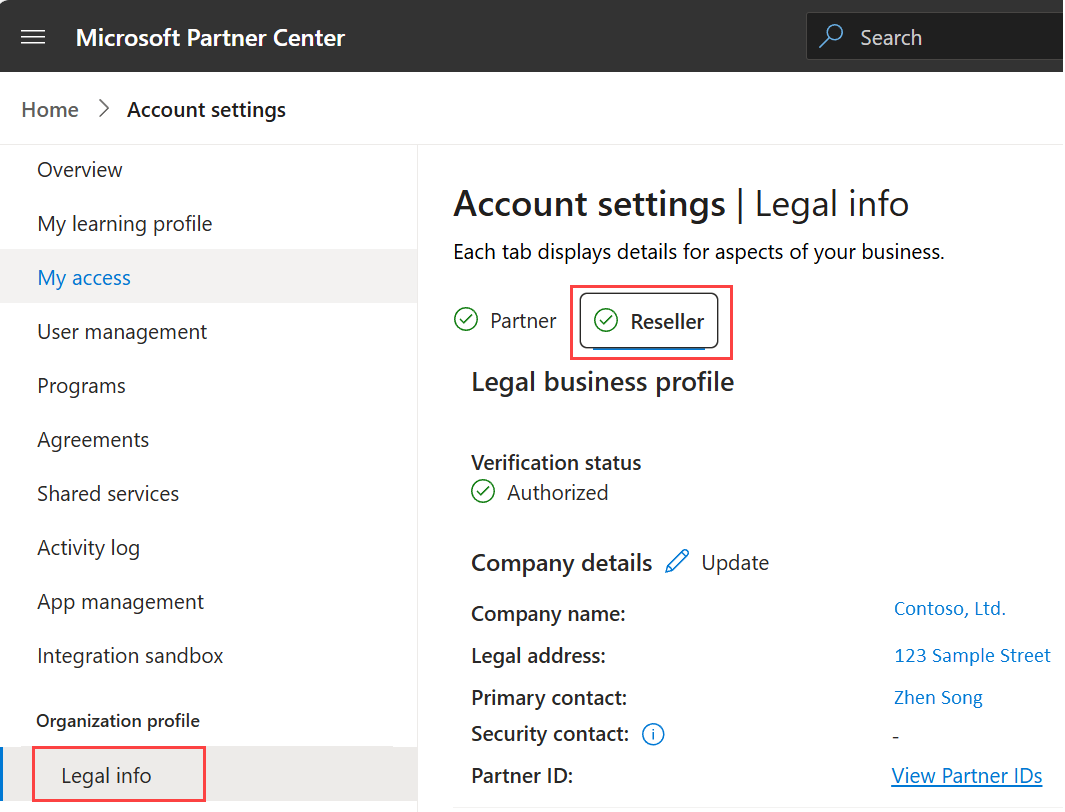Click the Authorized green checkmark icon
The image size is (1065, 812).
[483, 492]
